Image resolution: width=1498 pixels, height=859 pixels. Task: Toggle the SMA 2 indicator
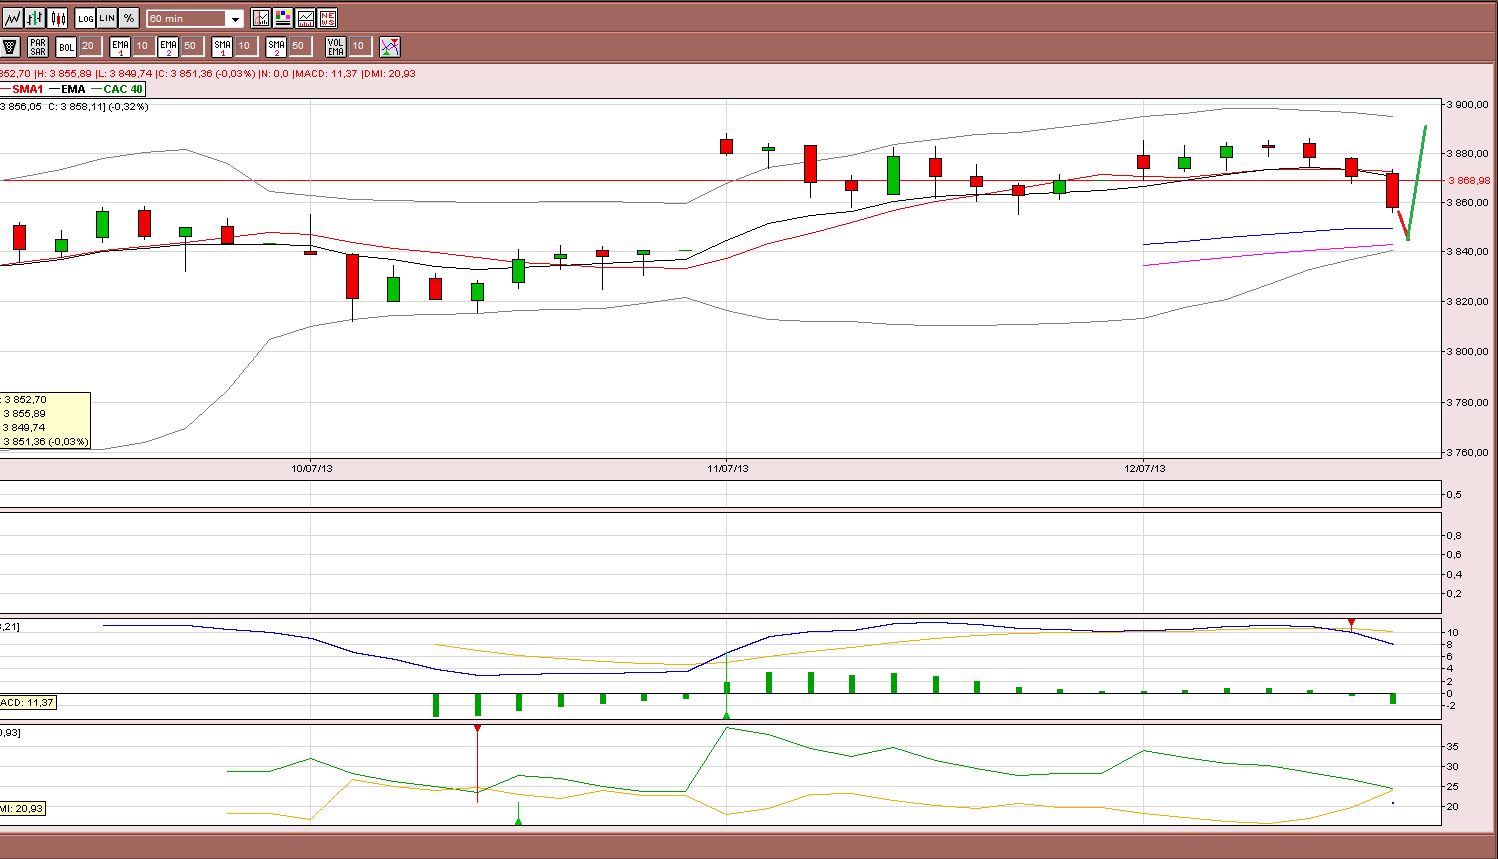(x=276, y=46)
